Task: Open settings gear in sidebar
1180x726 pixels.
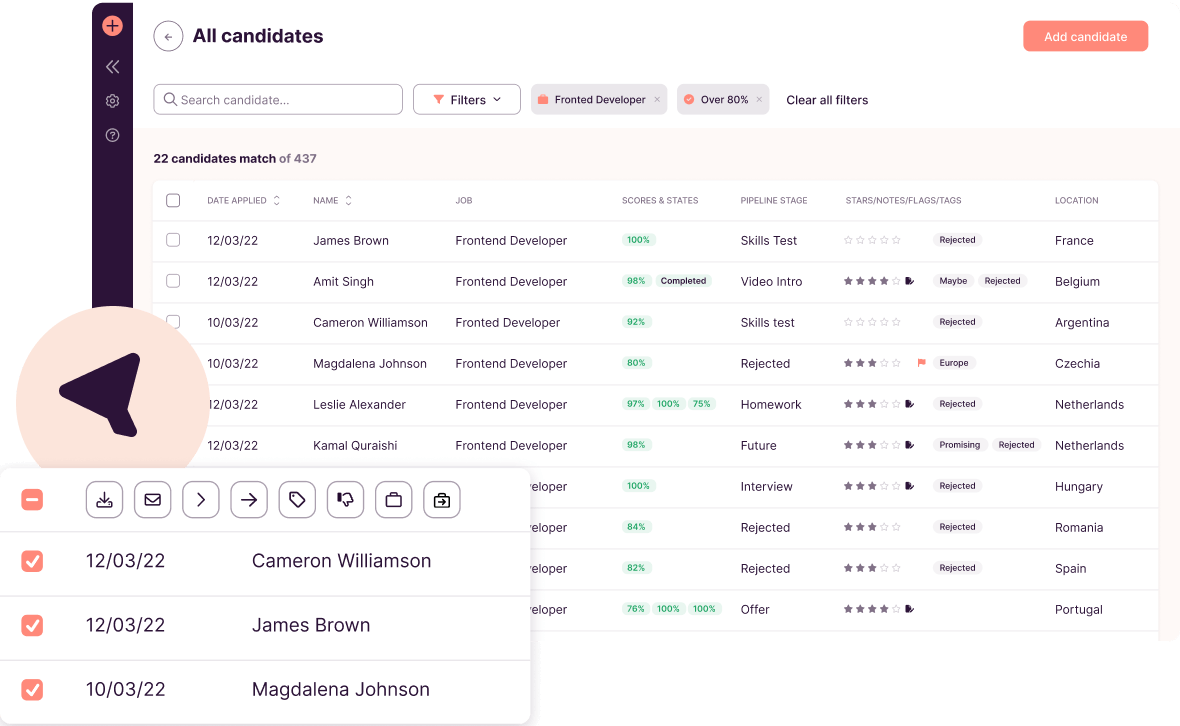Action: pyautogui.click(x=112, y=101)
